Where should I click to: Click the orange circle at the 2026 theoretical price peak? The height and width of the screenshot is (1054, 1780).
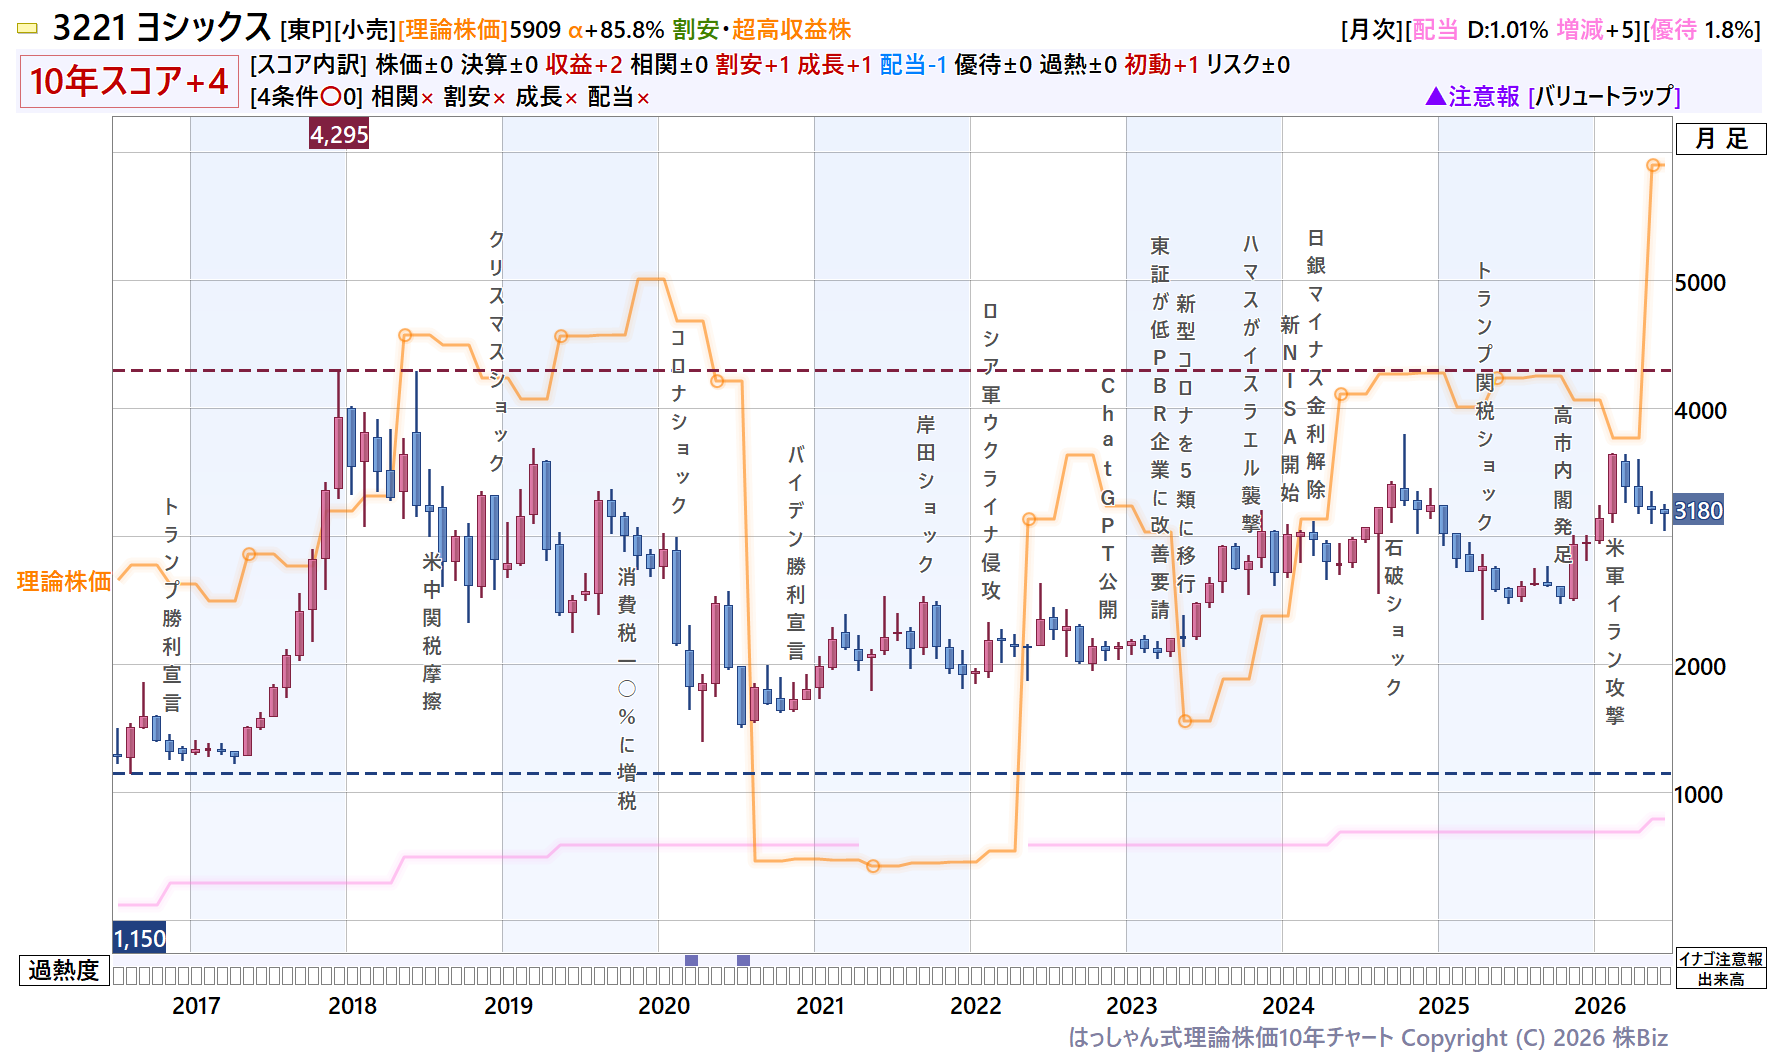click(1653, 165)
